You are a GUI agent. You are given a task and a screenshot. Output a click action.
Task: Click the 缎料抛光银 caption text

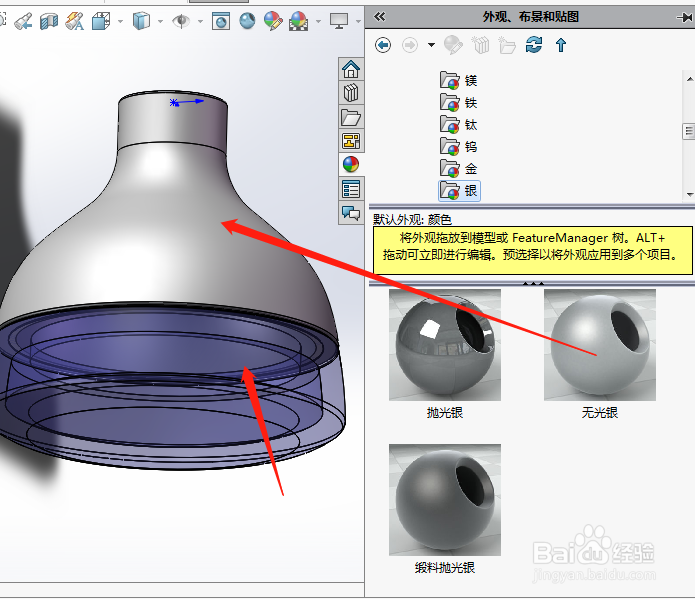(x=445, y=568)
